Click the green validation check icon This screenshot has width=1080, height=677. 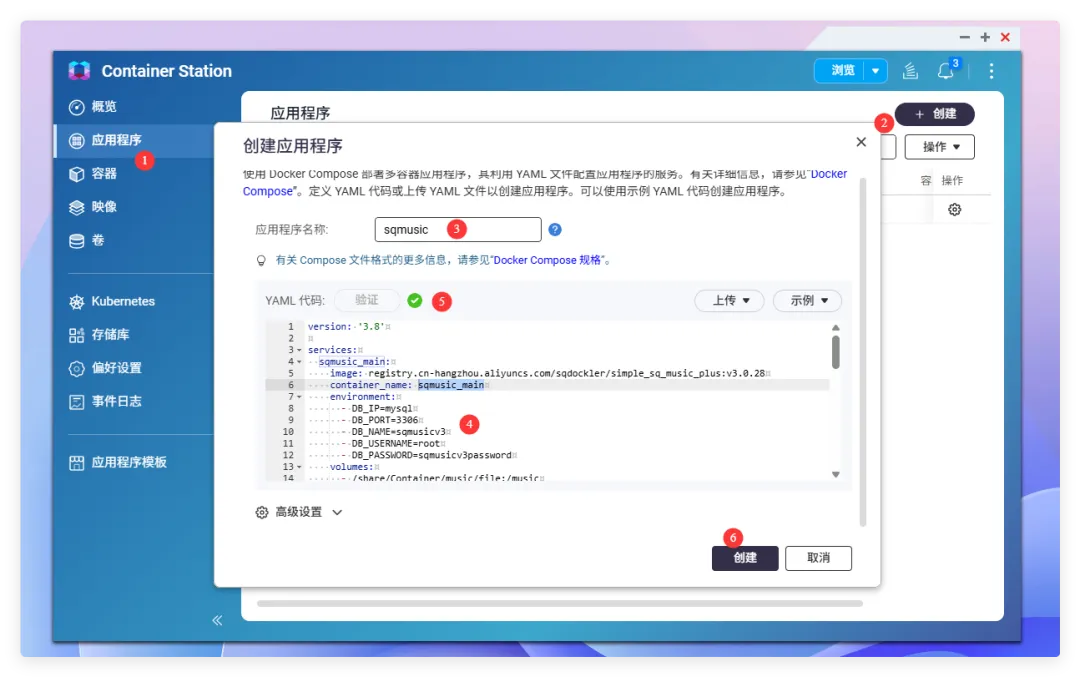pos(415,300)
